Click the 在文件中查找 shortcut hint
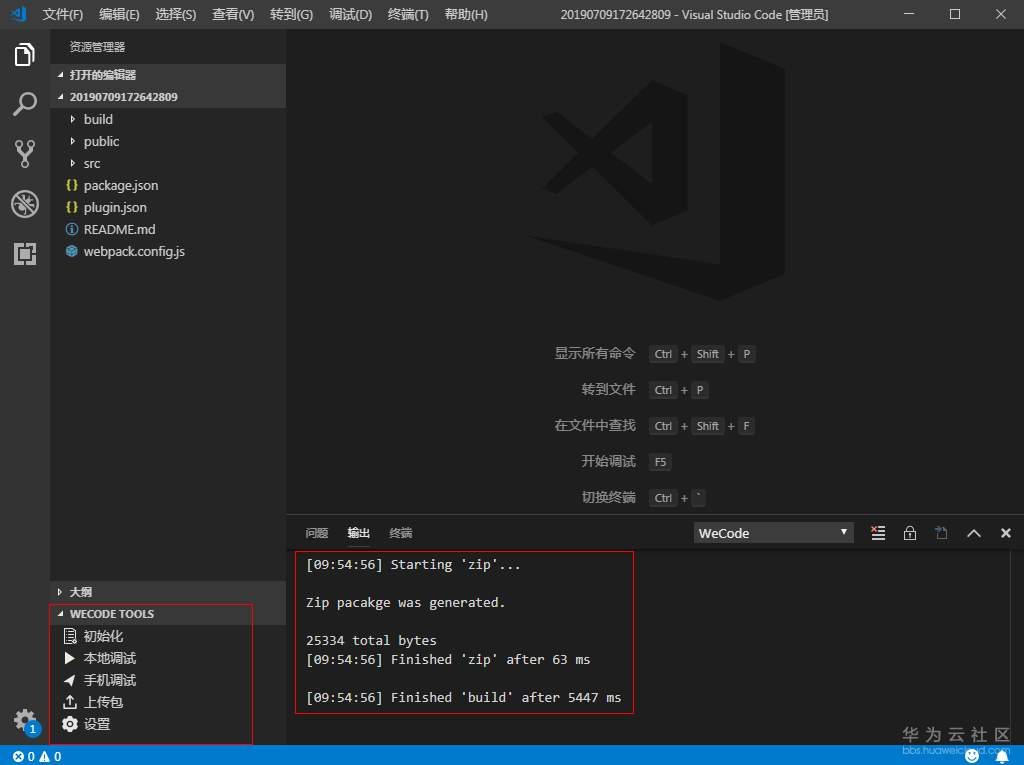Viewport: 1024px width, 765px height. (x=654, y=426)
